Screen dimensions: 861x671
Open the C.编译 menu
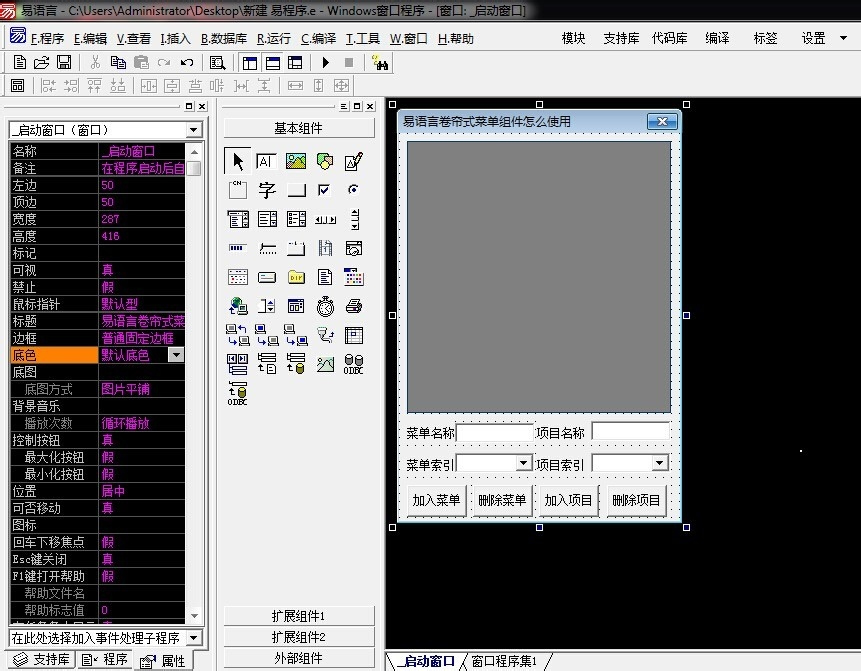(x=318, y=39)
